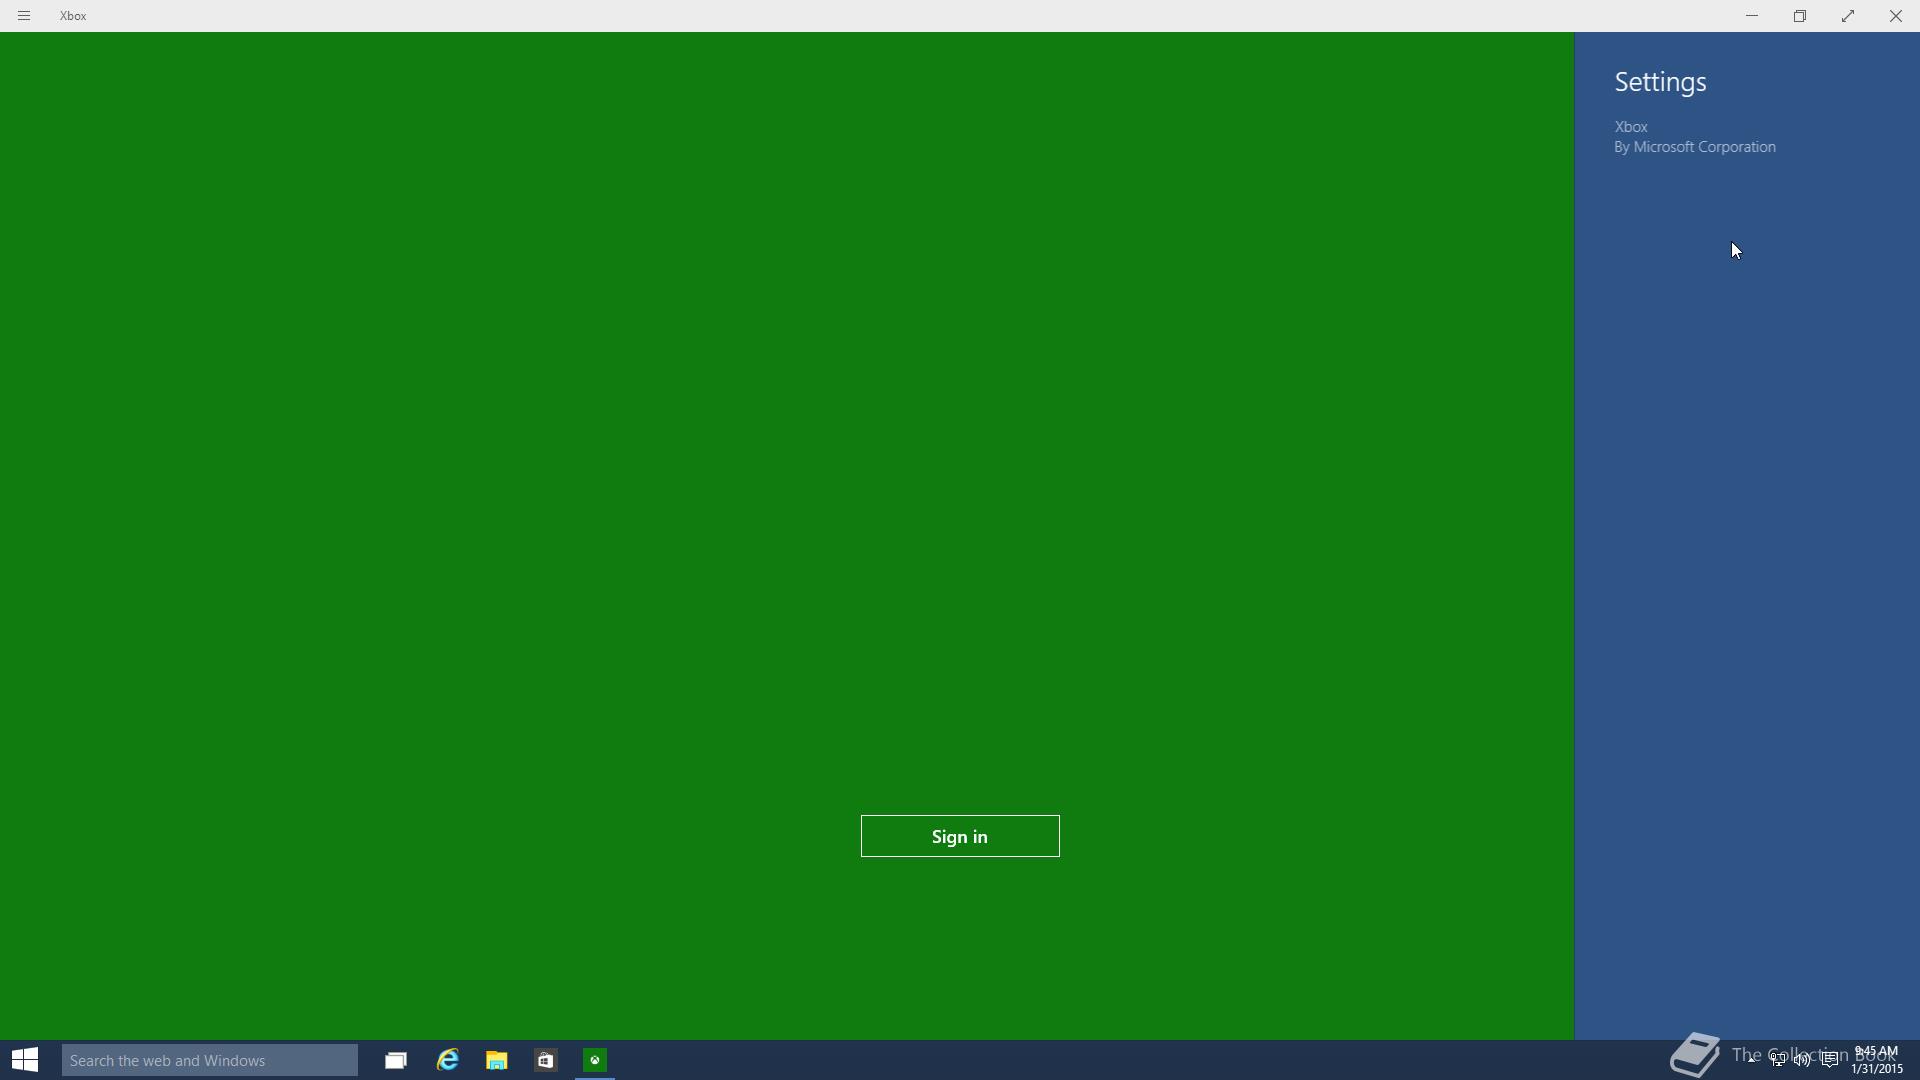
Task: Open the hamburger menu in the Xbox title bar
Action: [x=24, y=16]
